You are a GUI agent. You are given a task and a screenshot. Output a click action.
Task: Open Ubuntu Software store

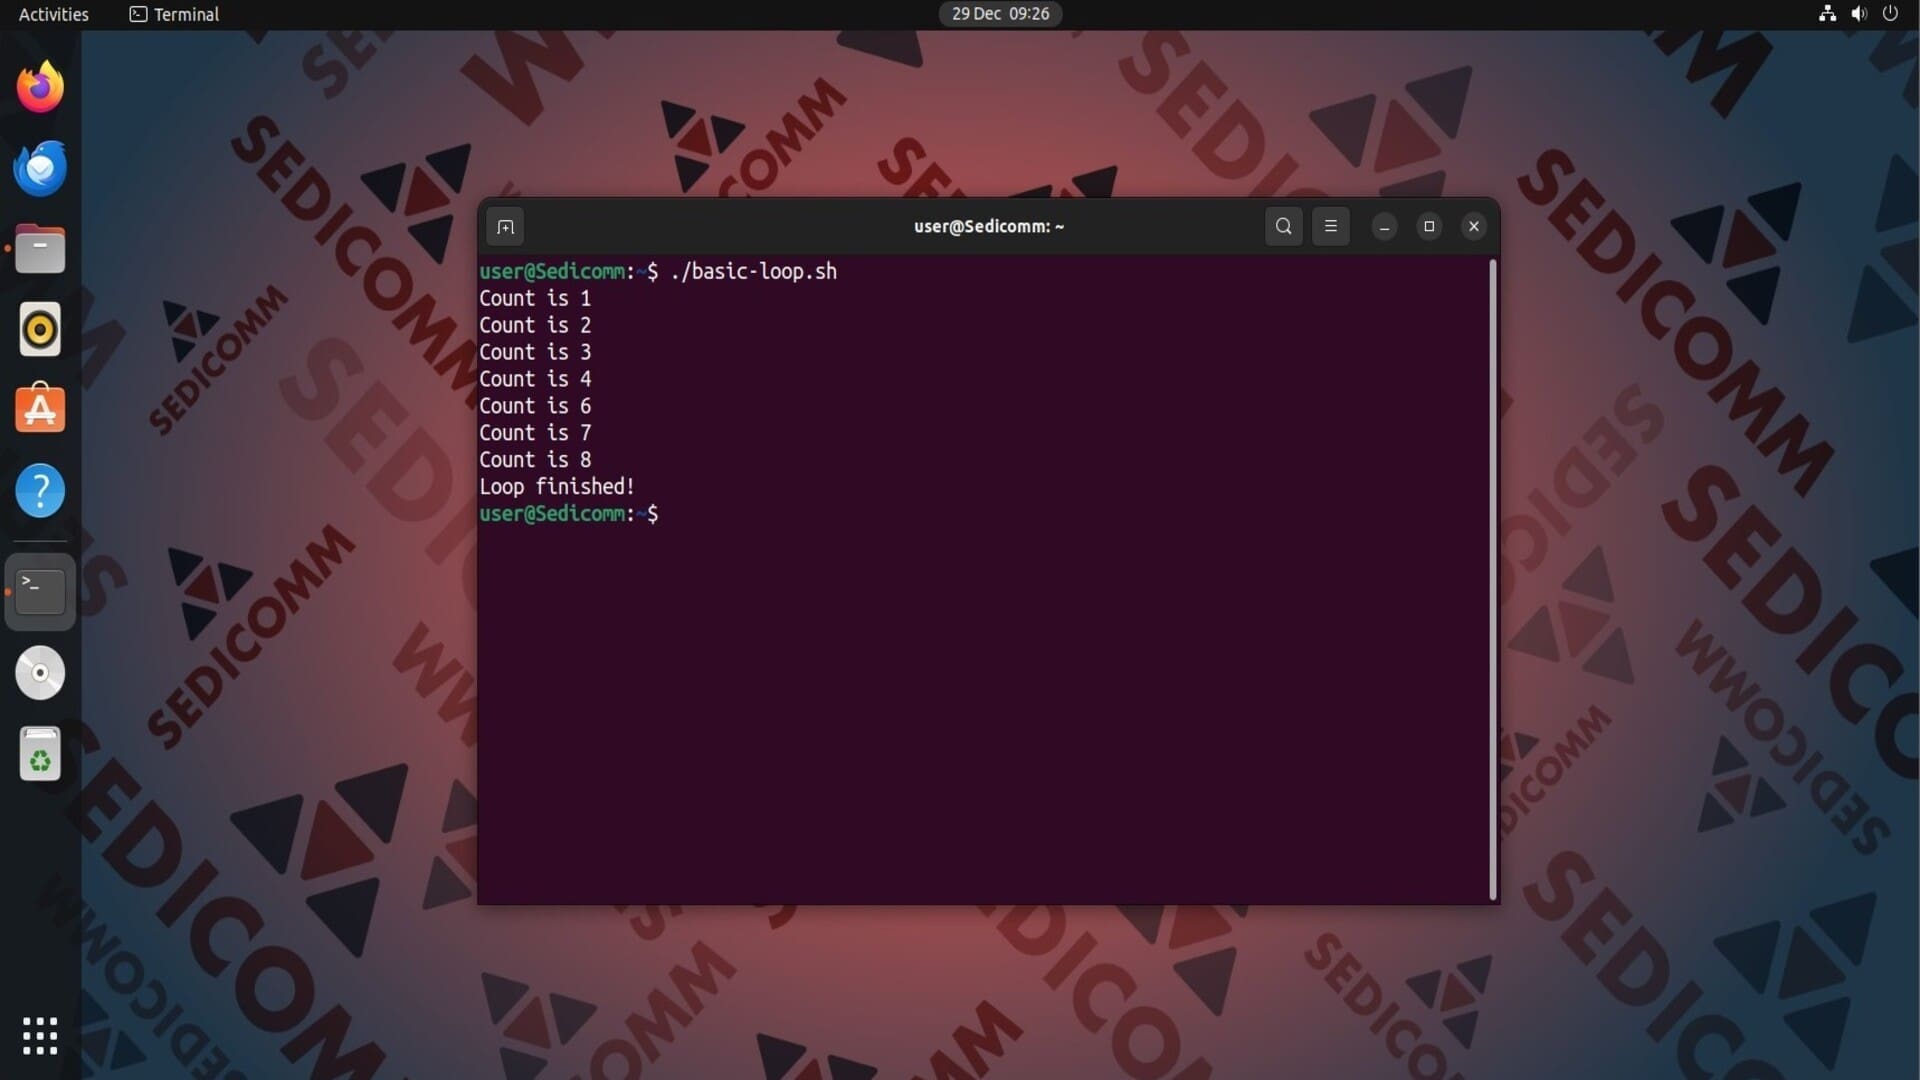click(x=40, y=410)
